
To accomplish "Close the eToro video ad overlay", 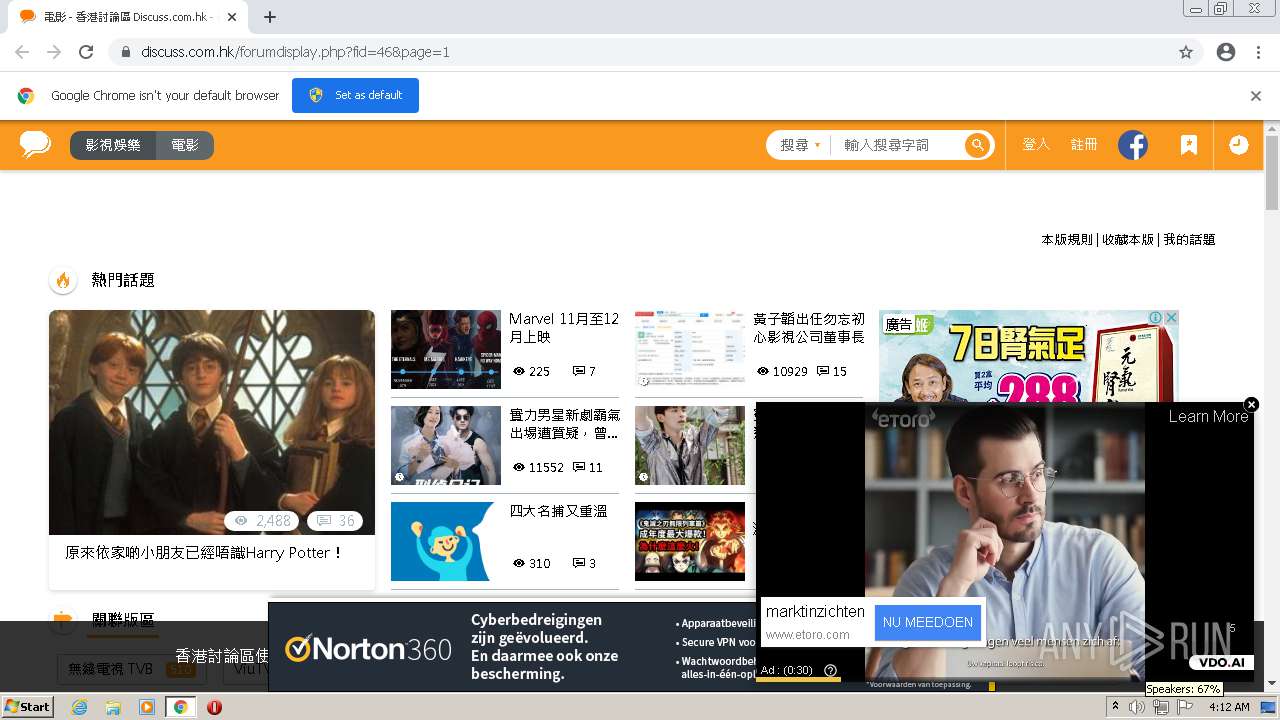I will point(1251,405).
